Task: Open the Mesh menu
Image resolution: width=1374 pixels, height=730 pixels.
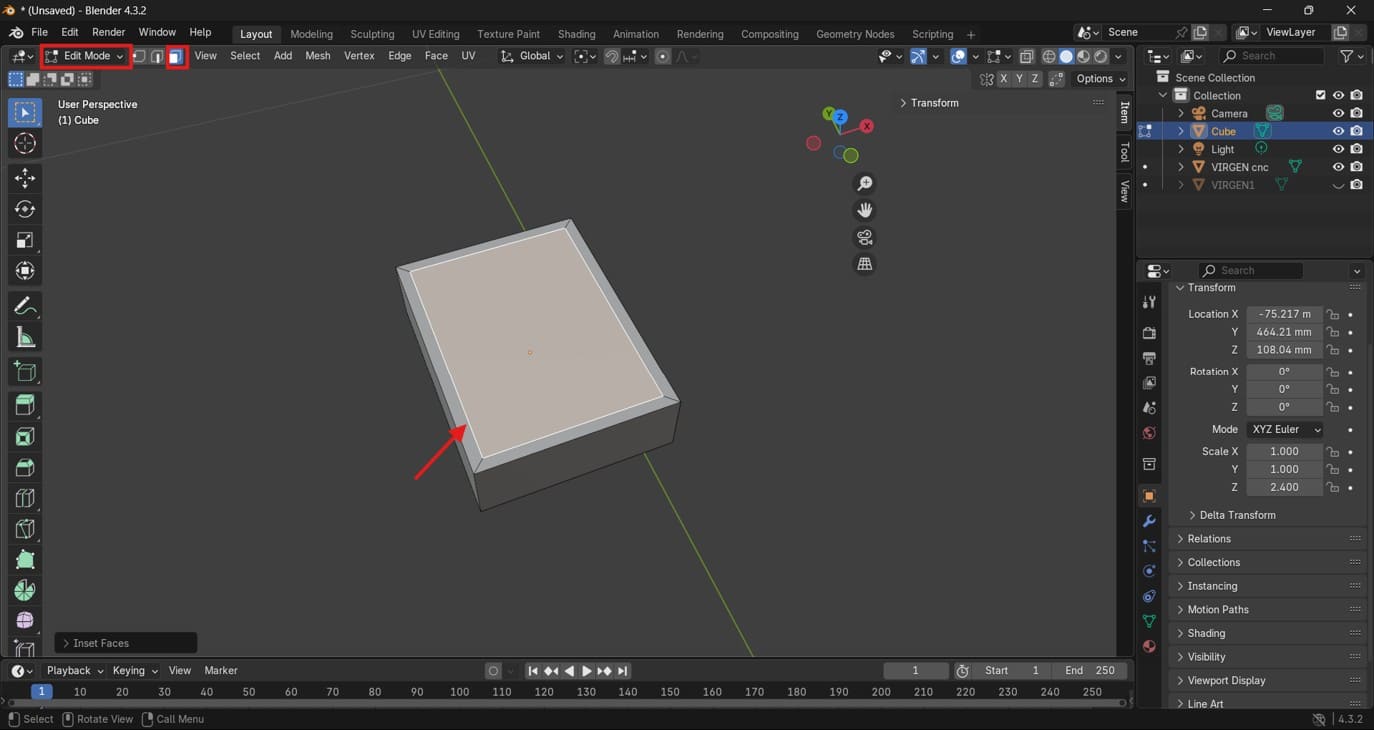Action: tap(318, 56)
